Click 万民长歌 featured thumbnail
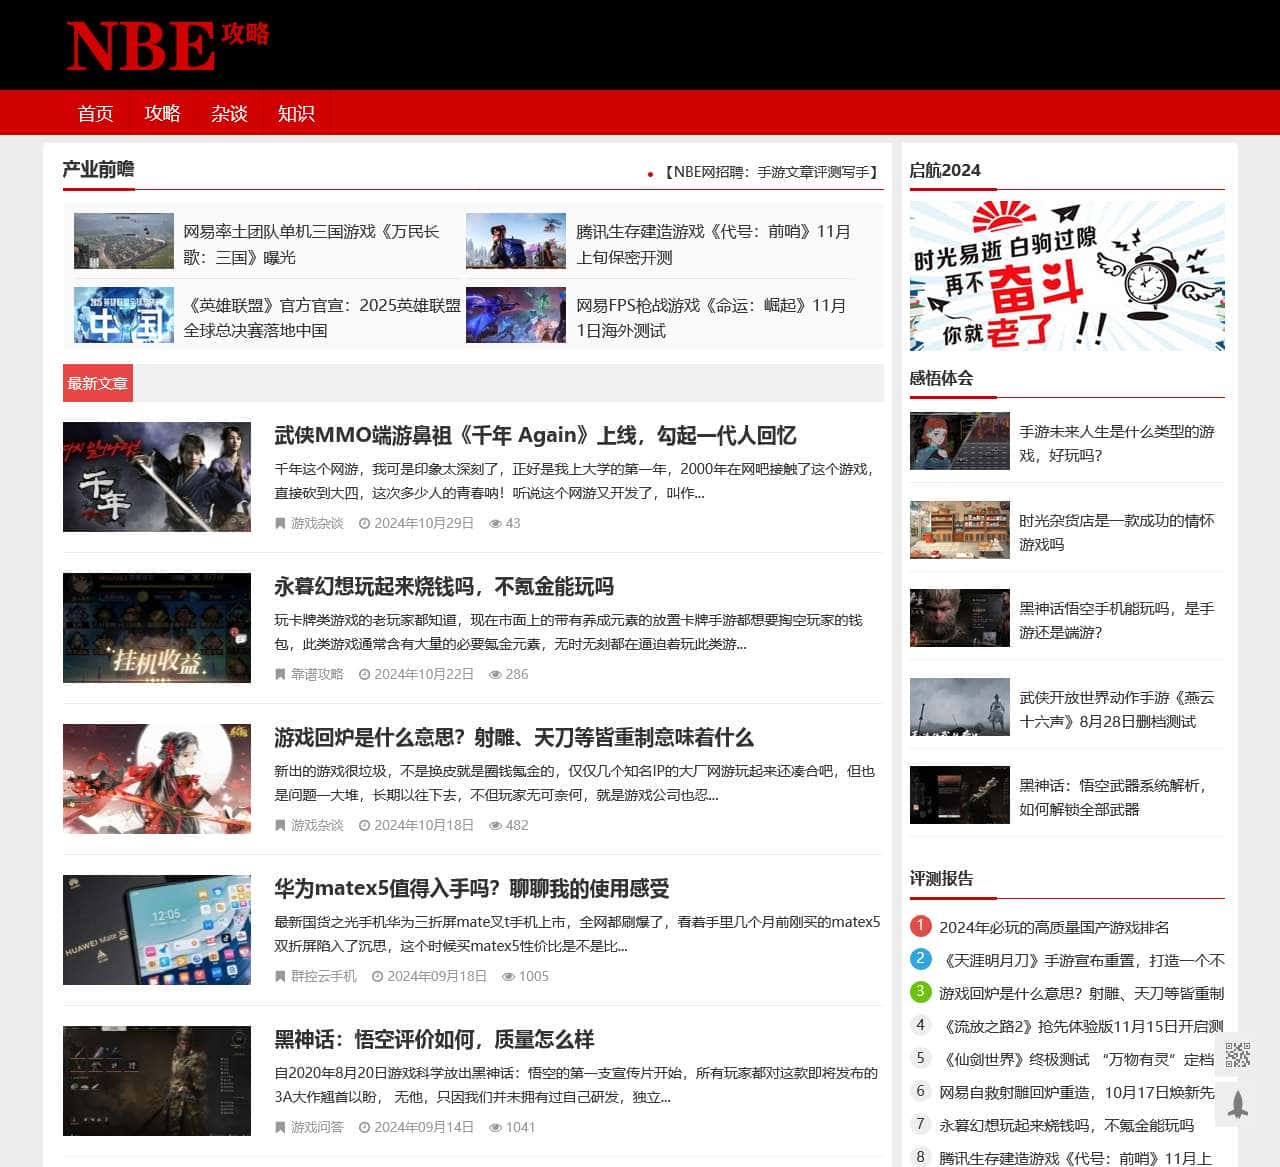Viewport: 1280px width, 1167px height. coord(124,241)
